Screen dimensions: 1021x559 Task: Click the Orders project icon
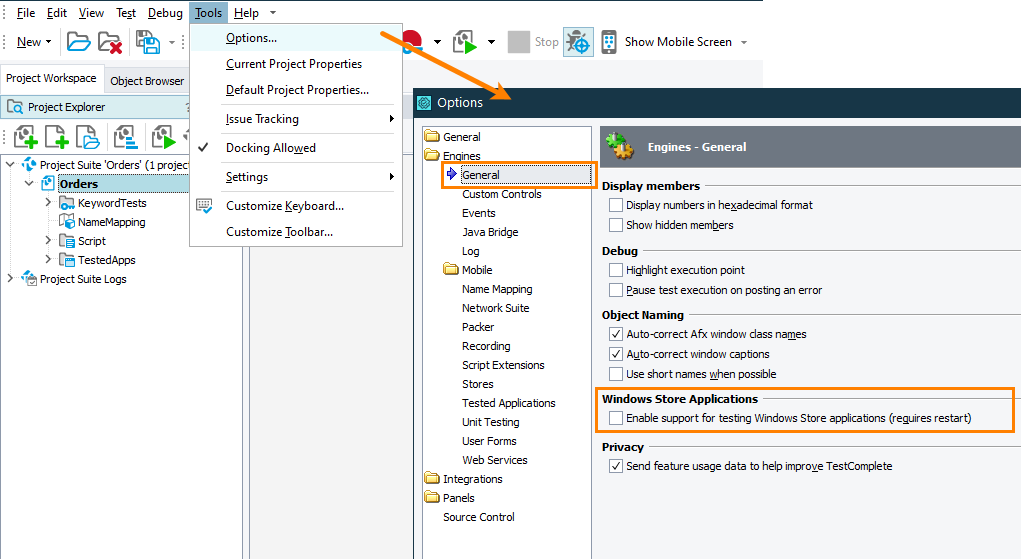tap(48, 184)
